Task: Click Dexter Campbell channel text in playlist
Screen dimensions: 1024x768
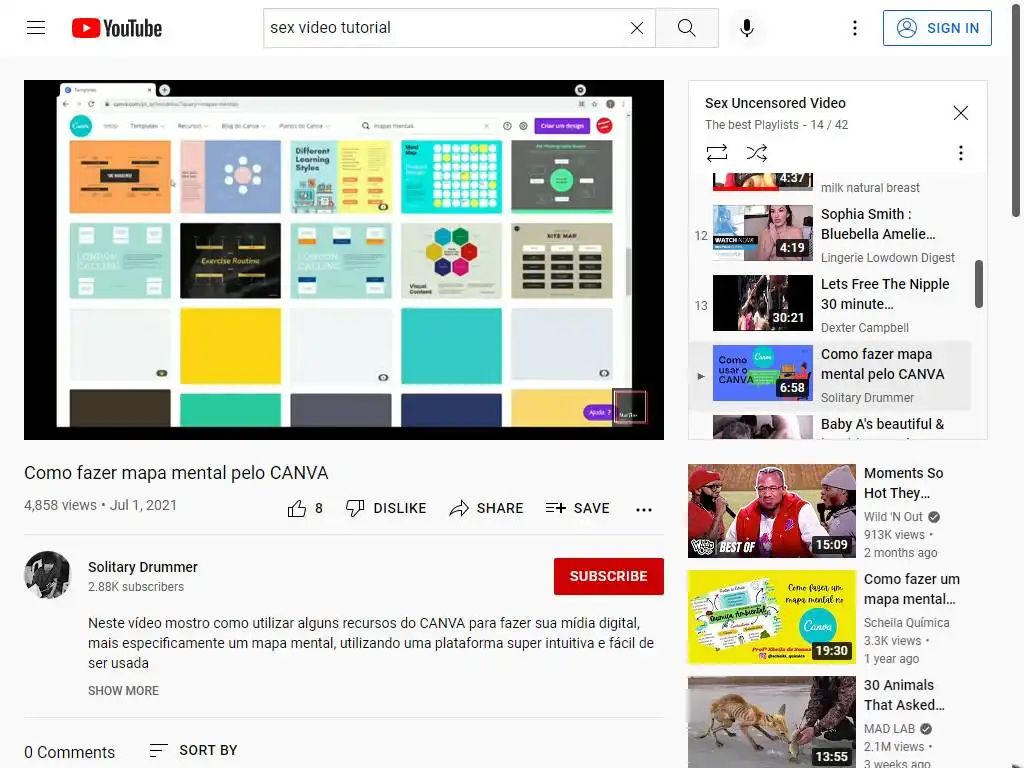Action: 865,327
